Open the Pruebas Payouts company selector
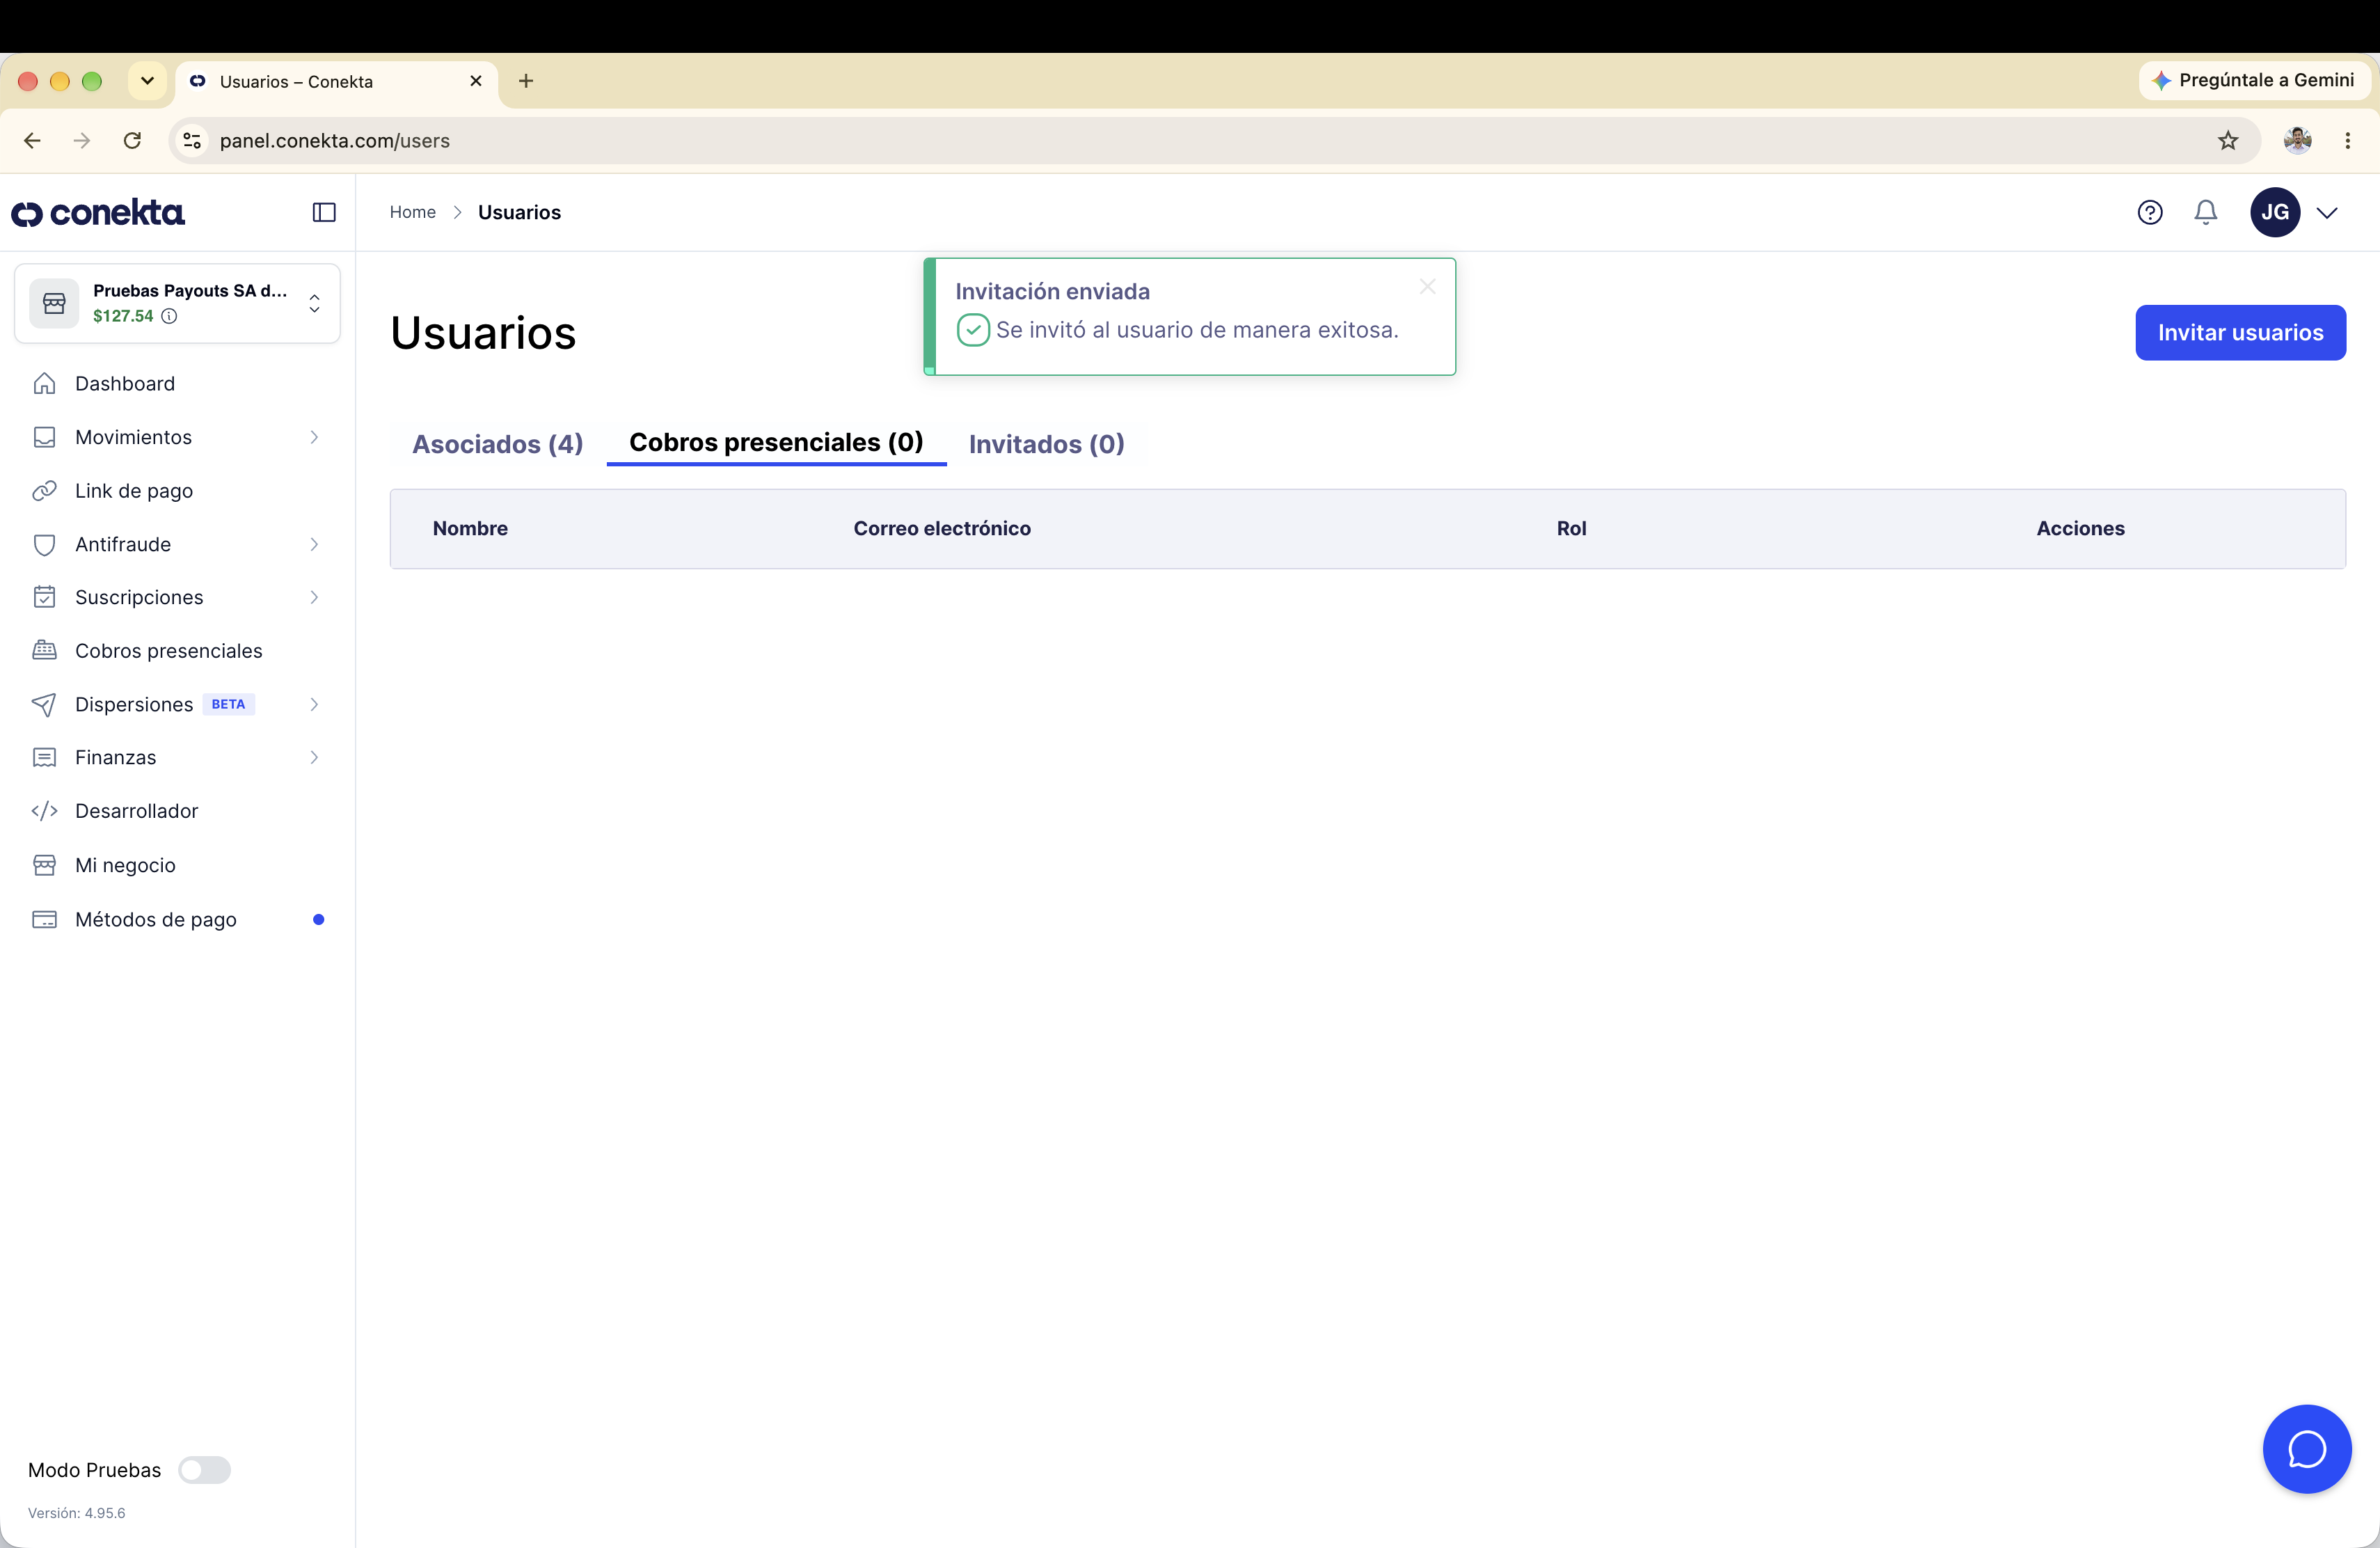Image resolution: width=2380 pixels, height=1548 pixels. [177, 303]
